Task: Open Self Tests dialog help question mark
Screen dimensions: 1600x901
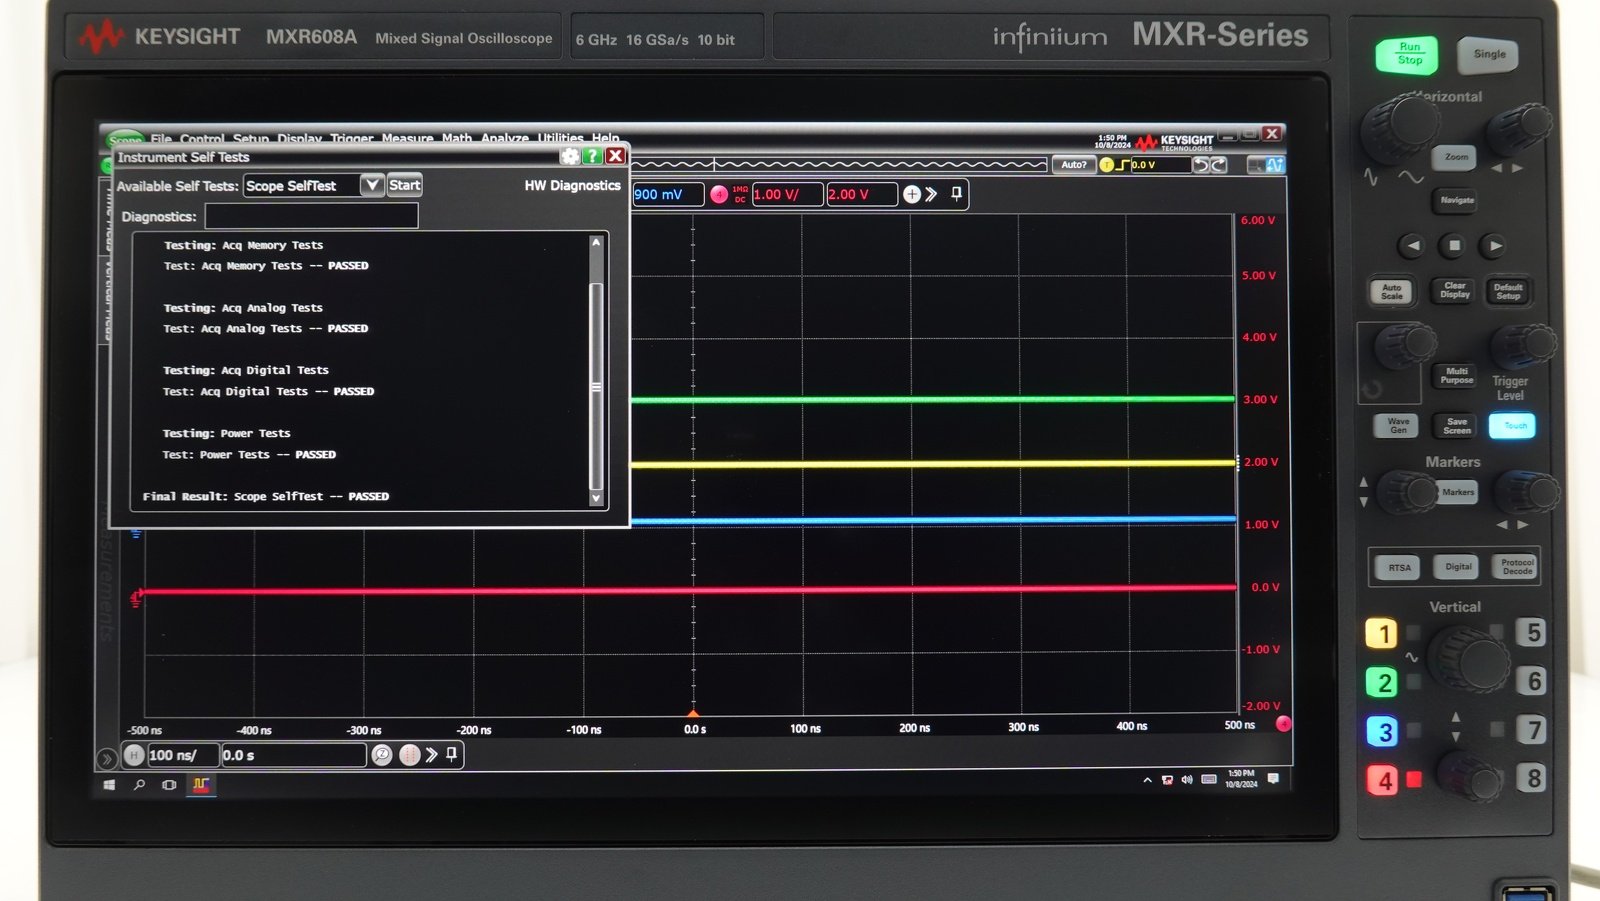Action: point(593,156)
